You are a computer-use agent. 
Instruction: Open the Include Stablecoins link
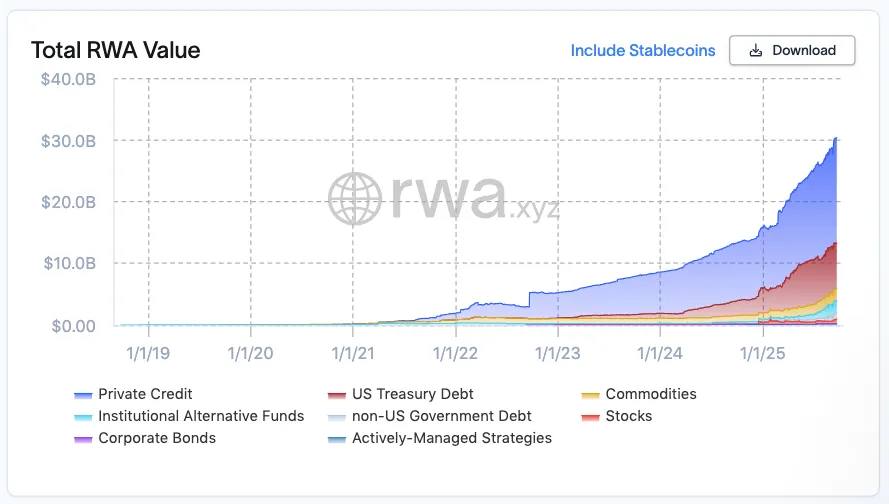point(643,50)
